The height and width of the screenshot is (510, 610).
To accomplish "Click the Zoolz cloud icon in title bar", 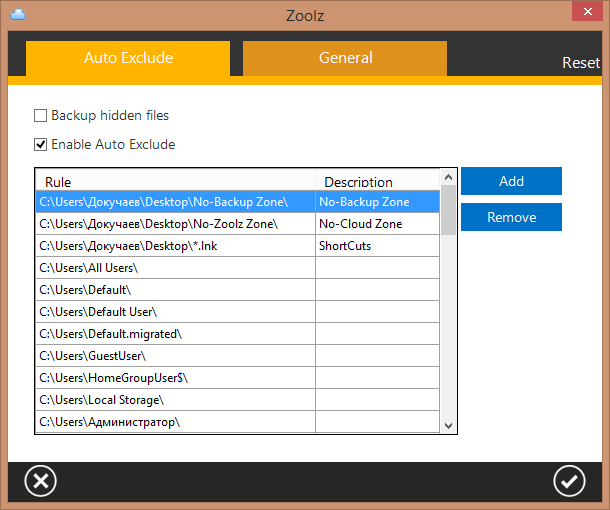I will [x=18, y=15].
